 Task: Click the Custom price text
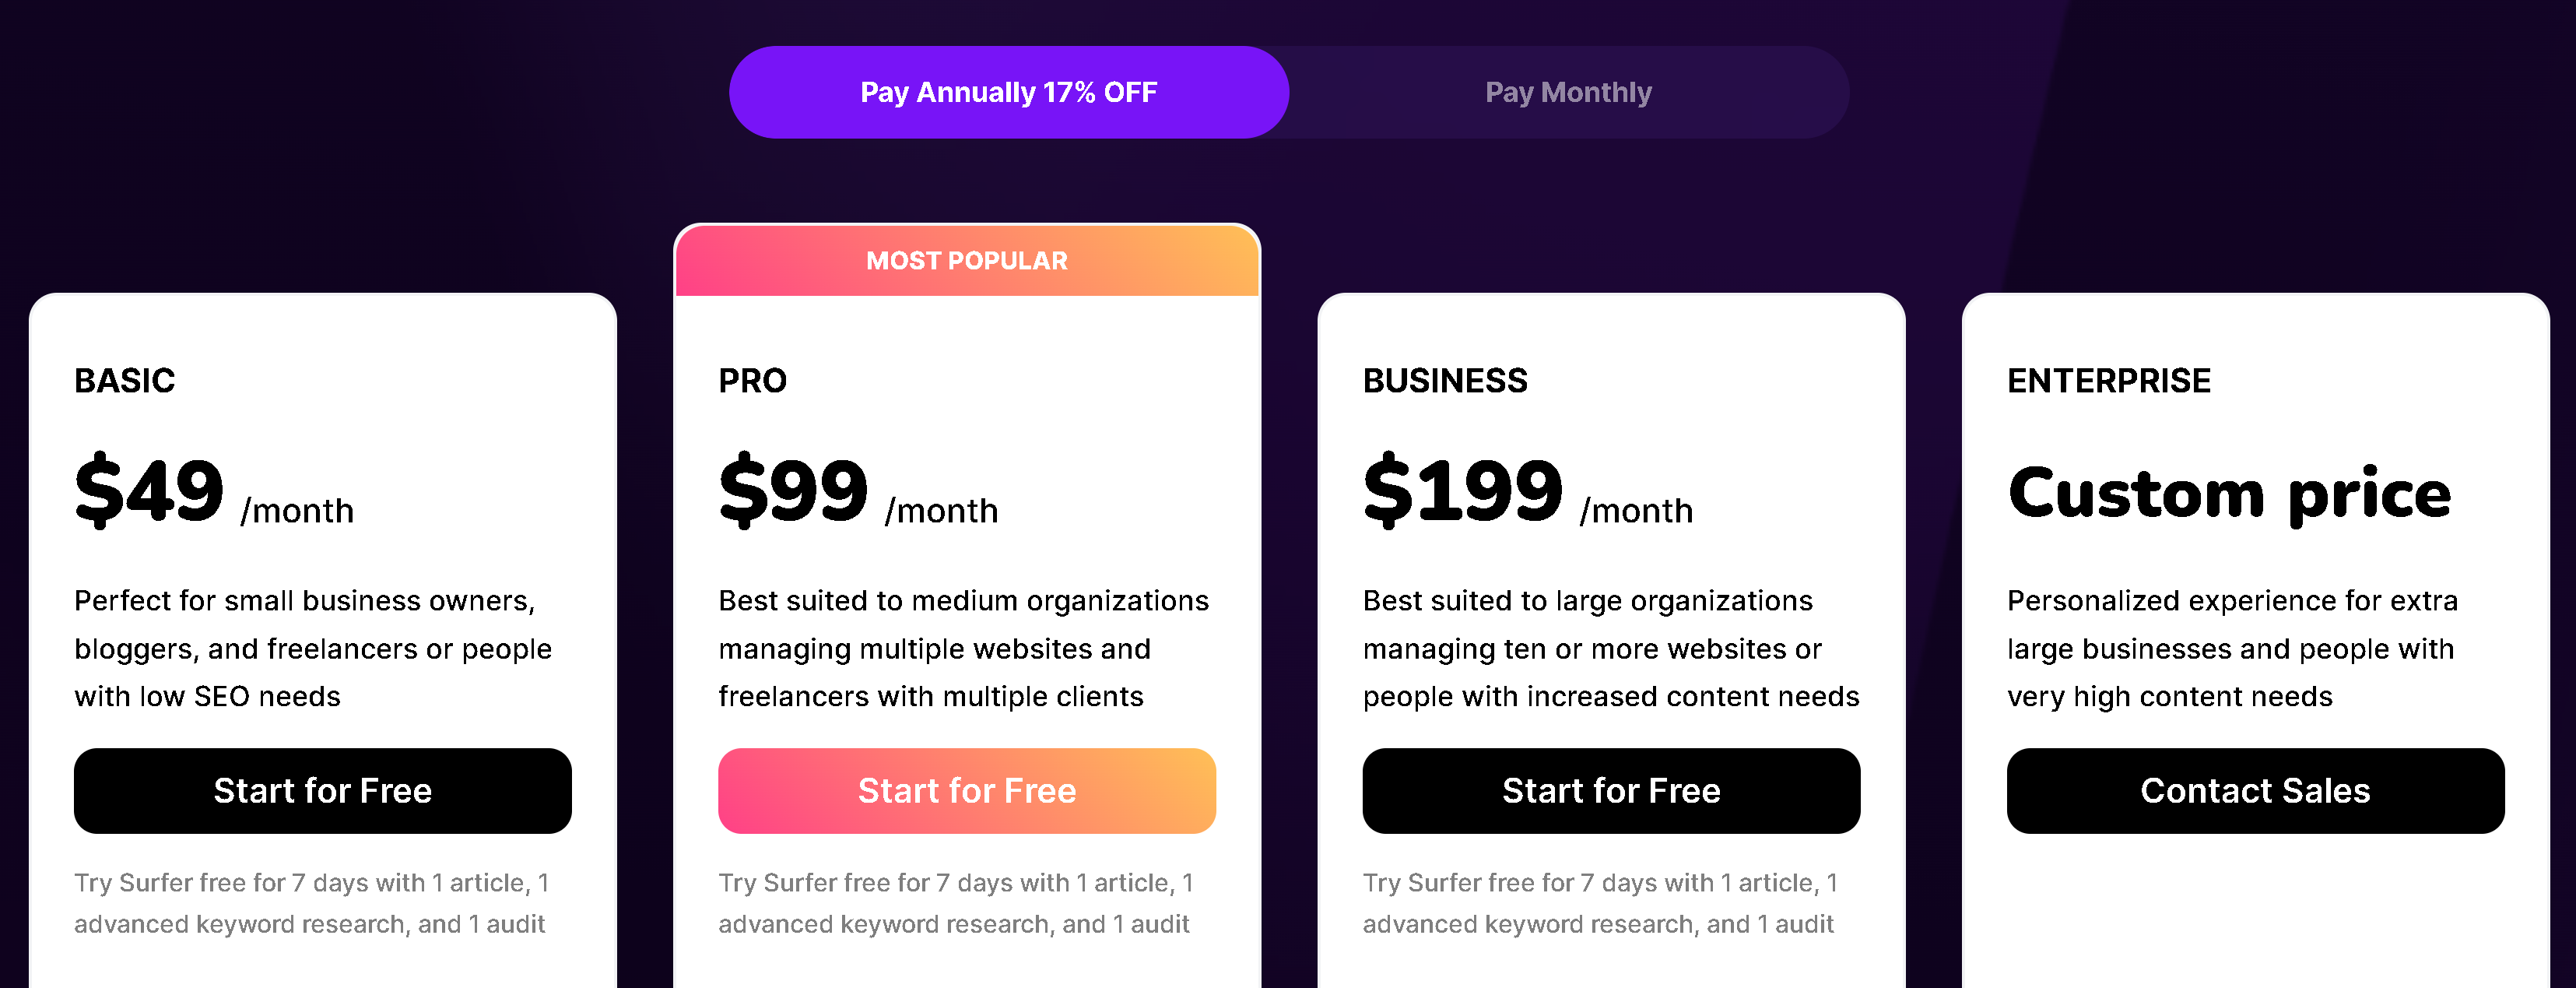pyautogui.click(x=2229, y=493)
